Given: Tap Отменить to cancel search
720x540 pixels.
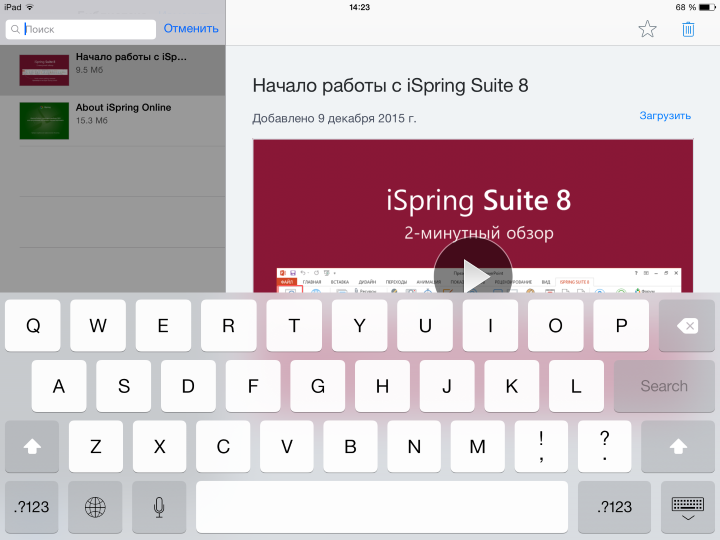Looking at the screenshot, I should click(191, 28).
